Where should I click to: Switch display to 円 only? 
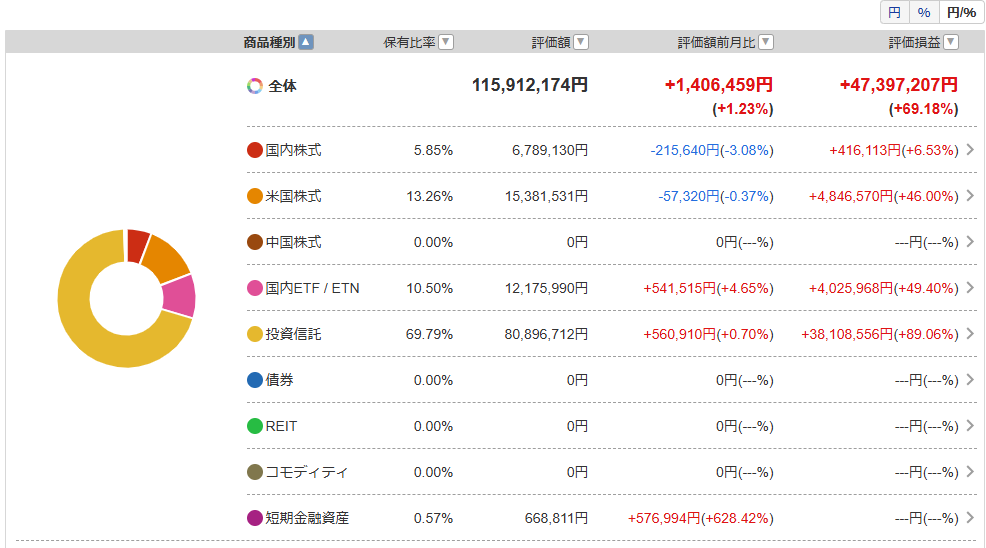coord(894,12)
